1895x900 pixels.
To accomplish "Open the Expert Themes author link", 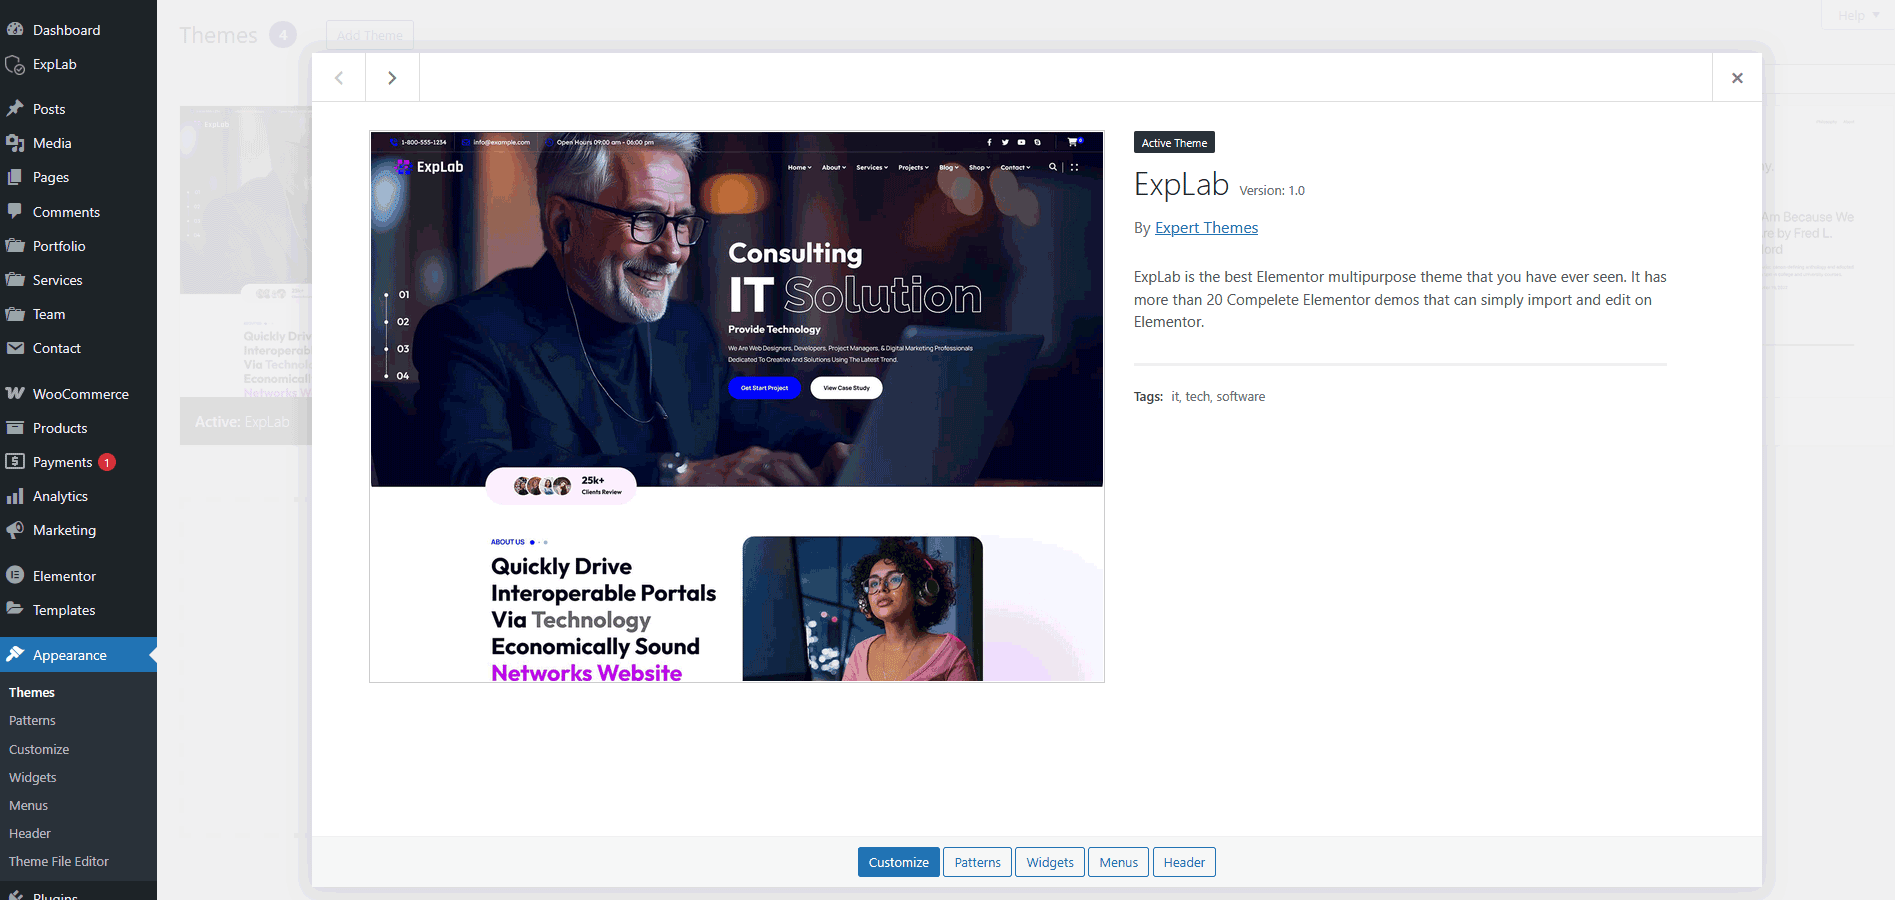I will pos(1206,228).
